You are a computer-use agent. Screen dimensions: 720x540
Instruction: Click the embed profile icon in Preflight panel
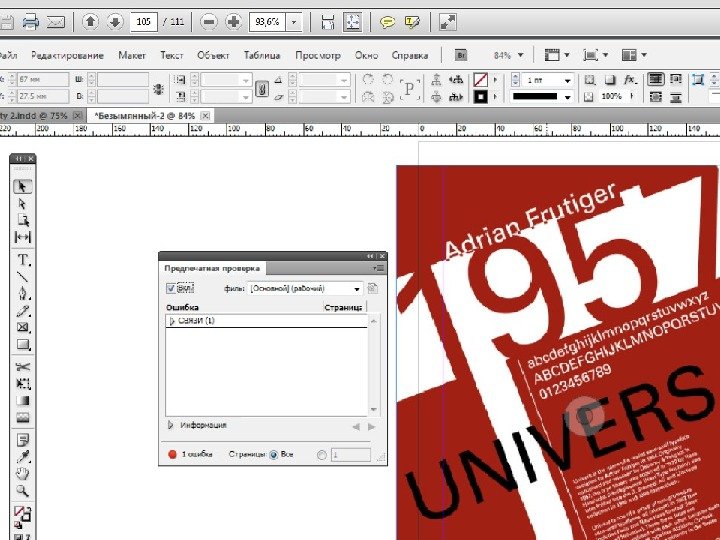point(372,288)
